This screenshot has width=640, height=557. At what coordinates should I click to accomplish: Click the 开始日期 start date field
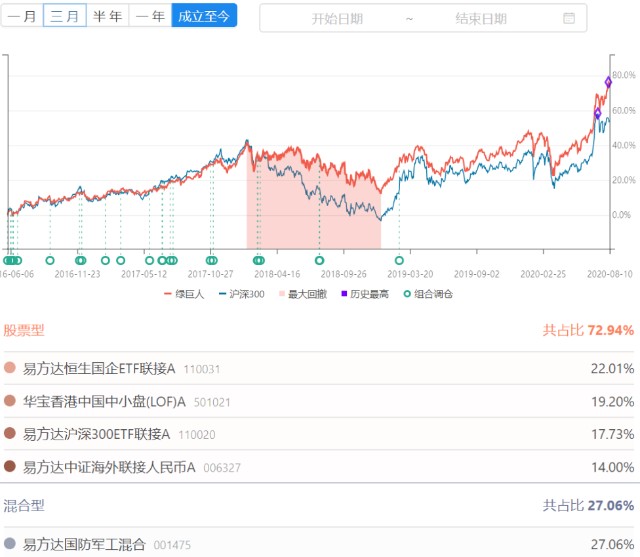click(337, 18)
